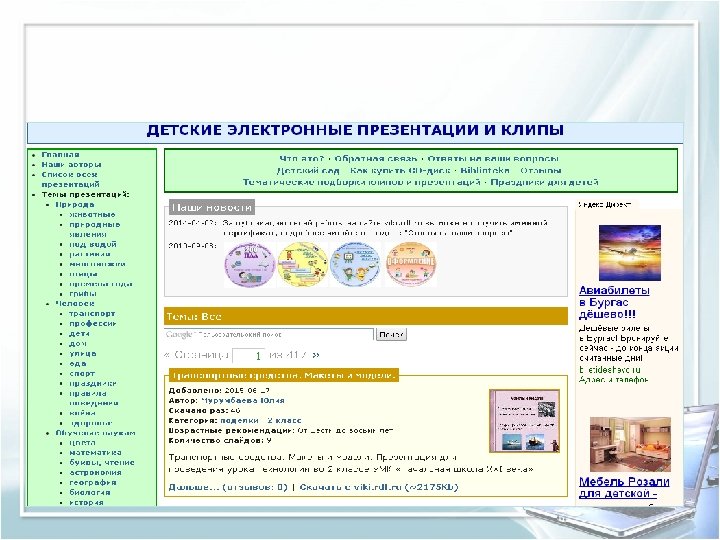Open Праздники для детей link
Screen dimensions: 720x540
[544, 182]
